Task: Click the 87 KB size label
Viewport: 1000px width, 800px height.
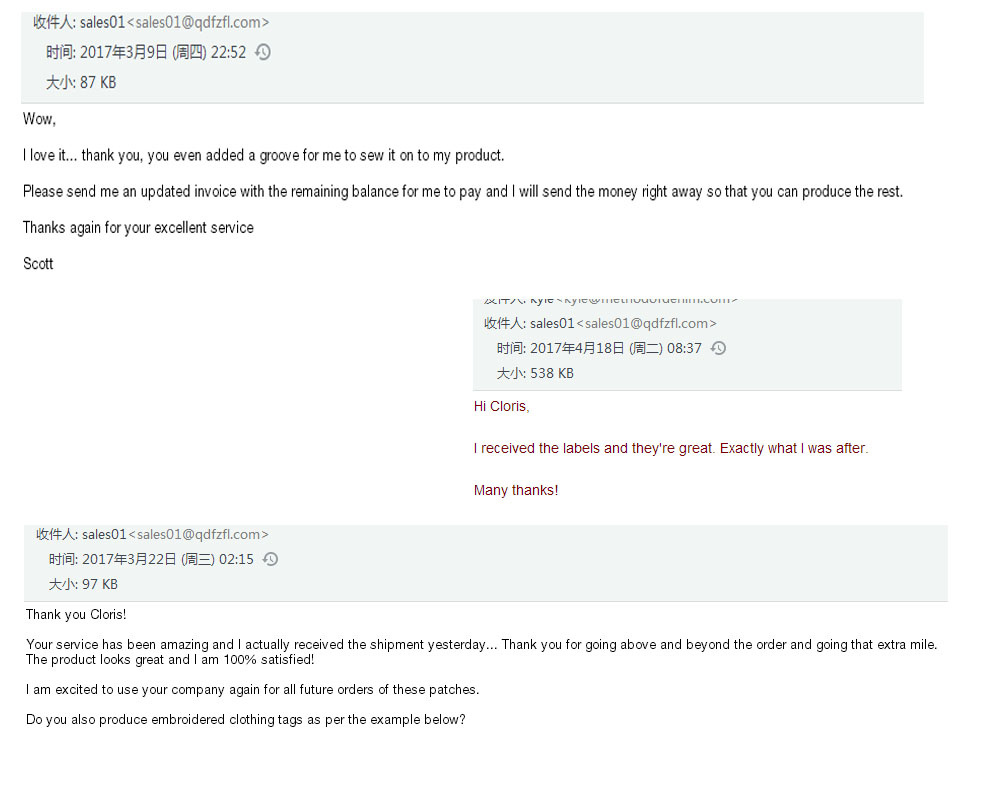Action: click(98, 82)
